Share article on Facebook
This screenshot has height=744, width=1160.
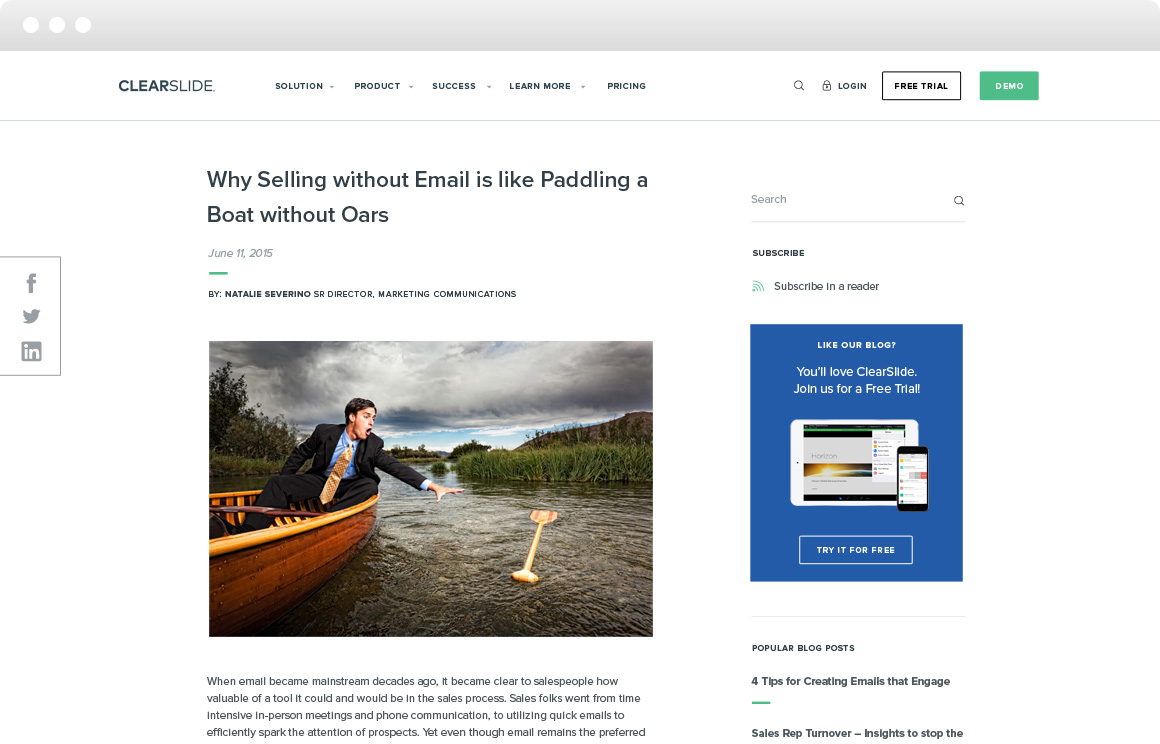[32, 283]
